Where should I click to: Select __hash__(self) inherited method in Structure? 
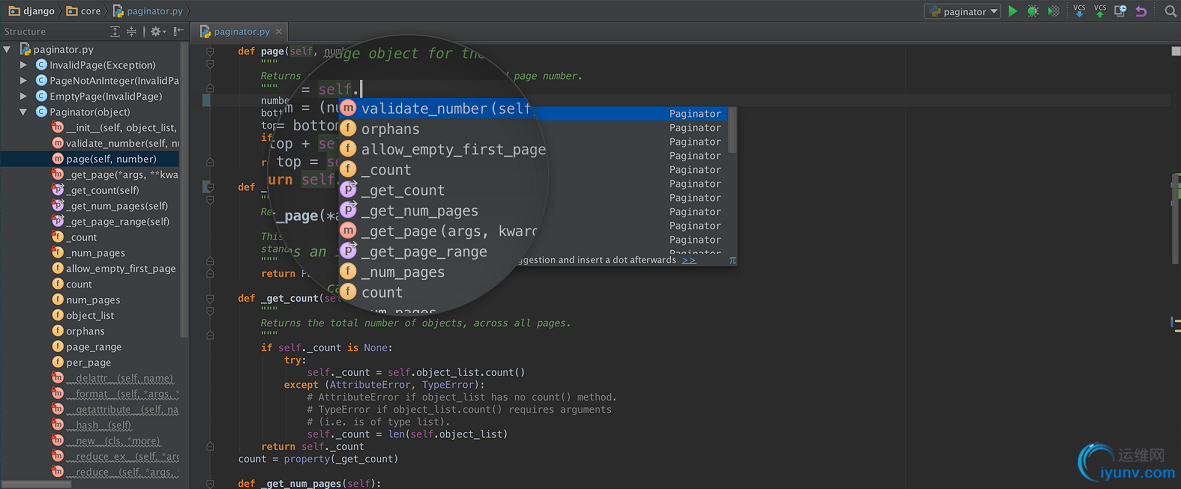pos(93,425)
